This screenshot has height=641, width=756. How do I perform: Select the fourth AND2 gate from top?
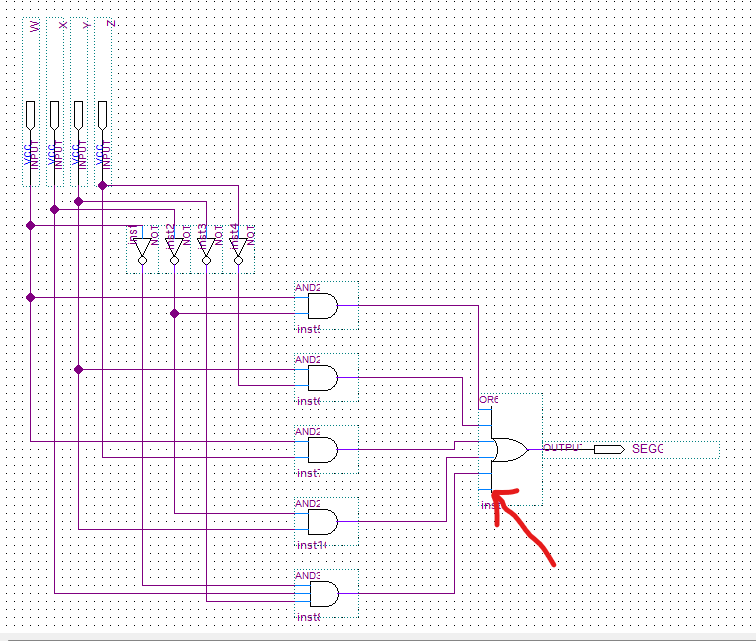pyautogui.click(x=323, y=522)
